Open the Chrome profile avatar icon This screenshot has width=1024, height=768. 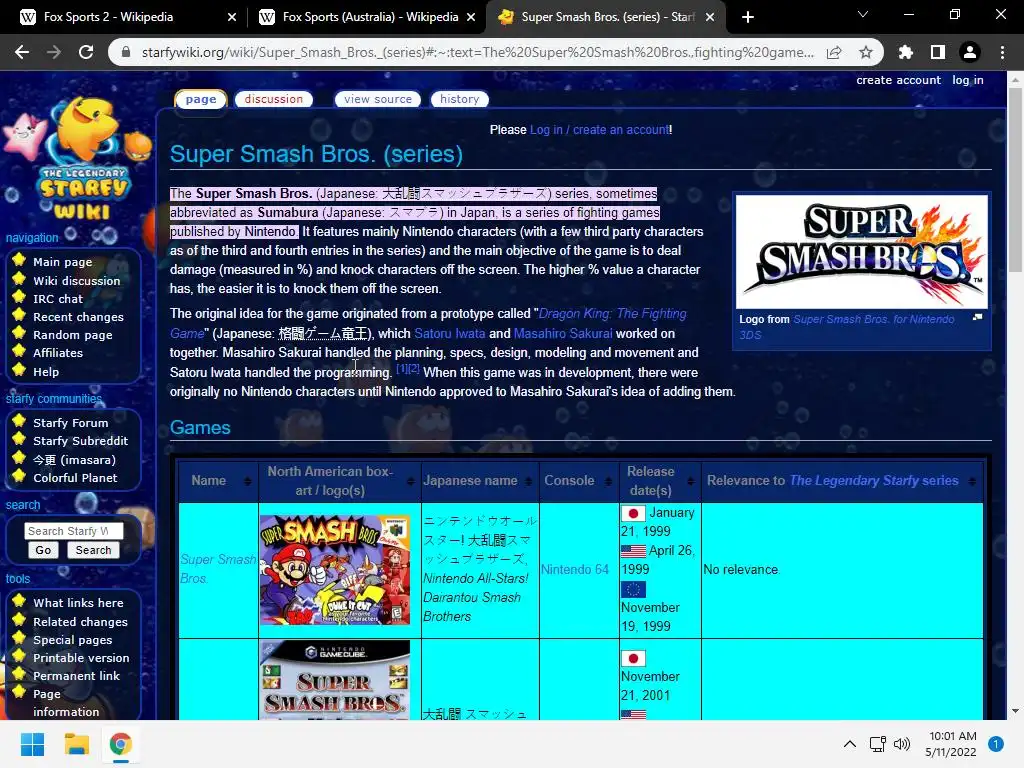pos(970,52)
